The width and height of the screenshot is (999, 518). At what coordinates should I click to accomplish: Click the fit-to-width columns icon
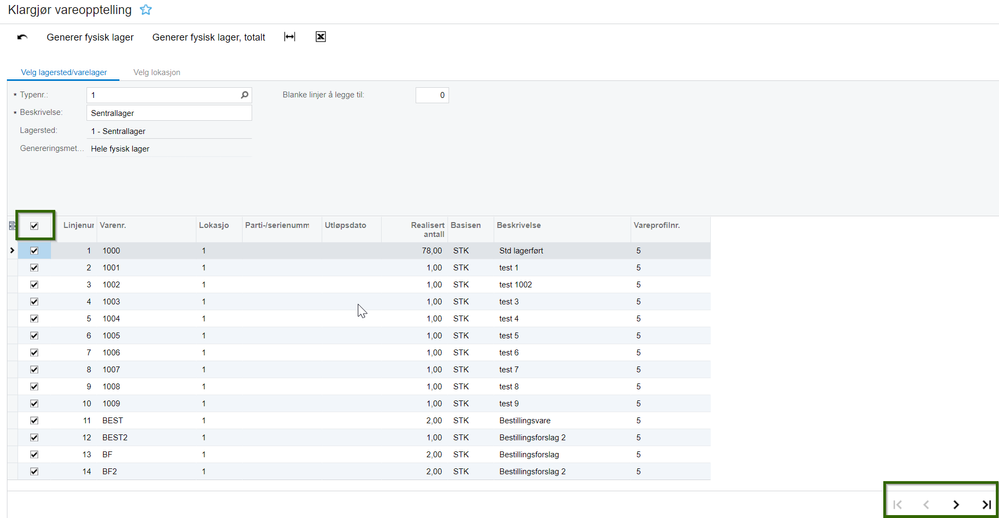pyautogui.click(x=289, y=37)
